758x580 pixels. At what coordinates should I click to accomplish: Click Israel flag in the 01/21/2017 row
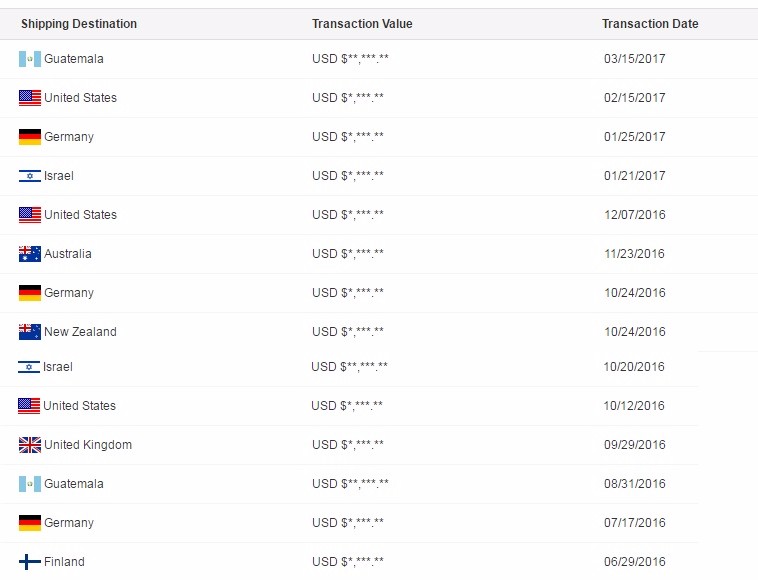coord(30,176)
